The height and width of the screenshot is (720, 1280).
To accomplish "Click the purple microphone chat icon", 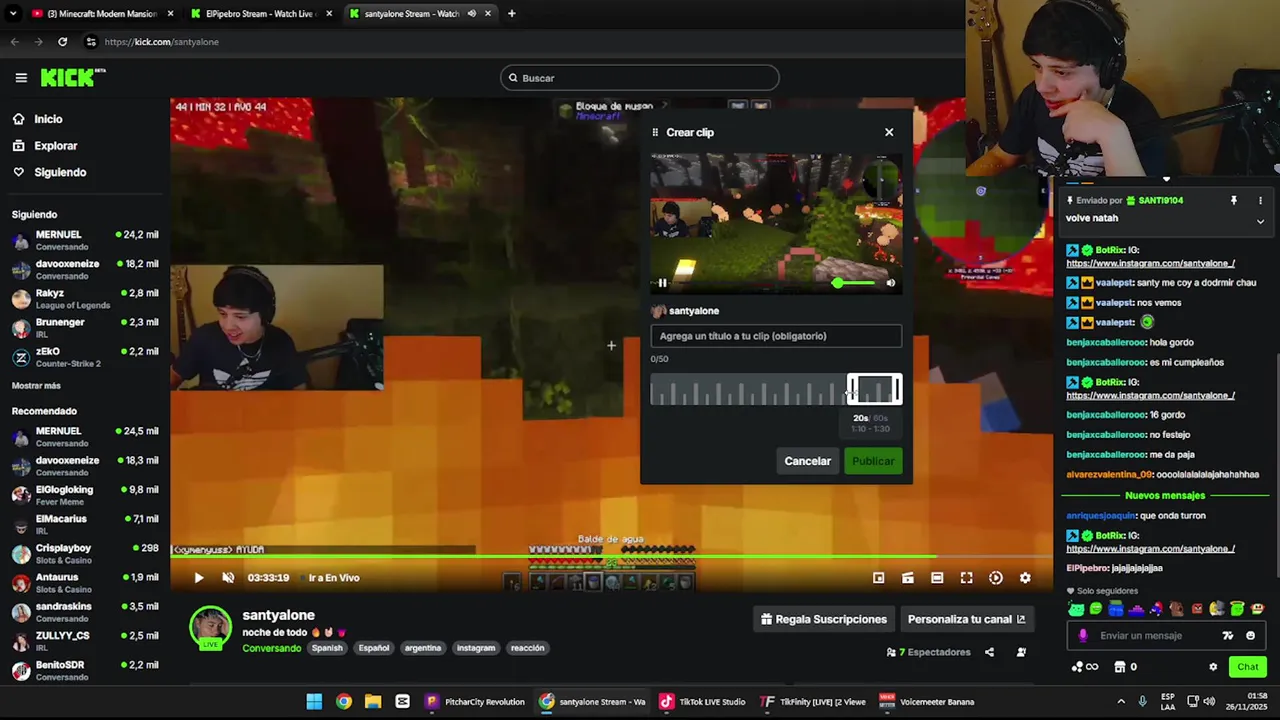I will pyautogui.click(x=1082, y=636).
